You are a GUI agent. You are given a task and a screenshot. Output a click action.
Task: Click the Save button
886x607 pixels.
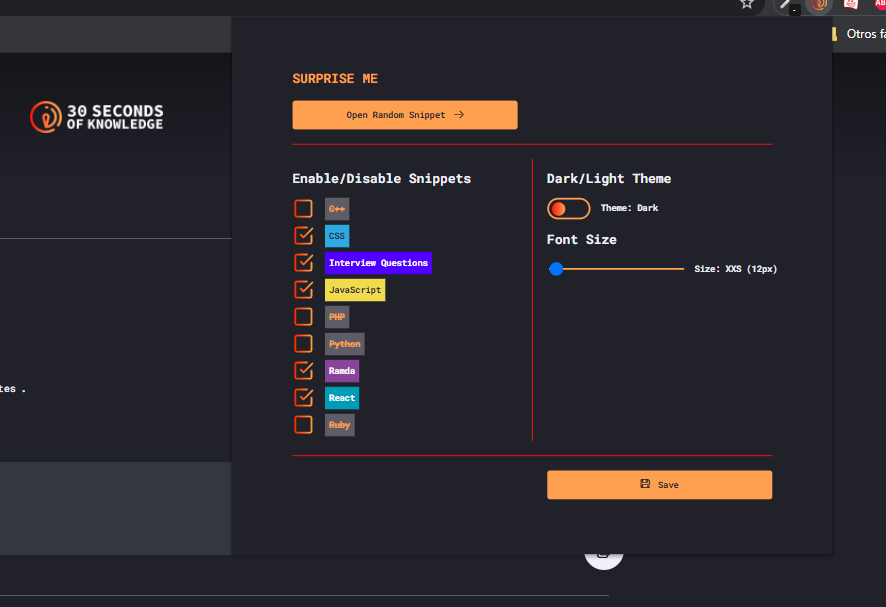[x=659, y=485]
